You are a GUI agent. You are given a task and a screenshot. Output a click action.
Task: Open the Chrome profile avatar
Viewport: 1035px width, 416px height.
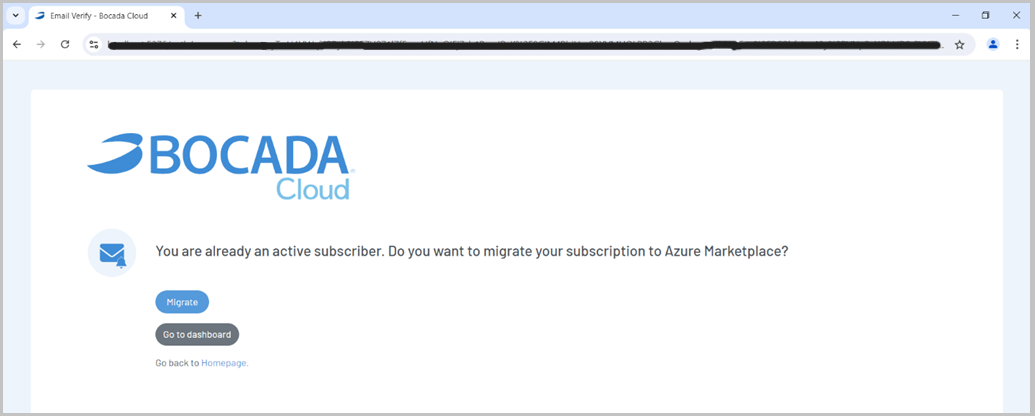[x=993, y=44]
